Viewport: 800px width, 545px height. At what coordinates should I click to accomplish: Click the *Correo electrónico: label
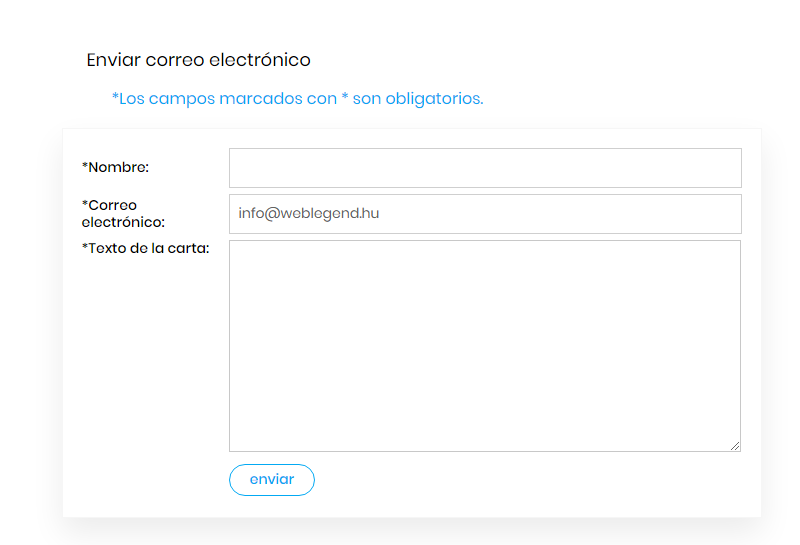pos(122,214)
